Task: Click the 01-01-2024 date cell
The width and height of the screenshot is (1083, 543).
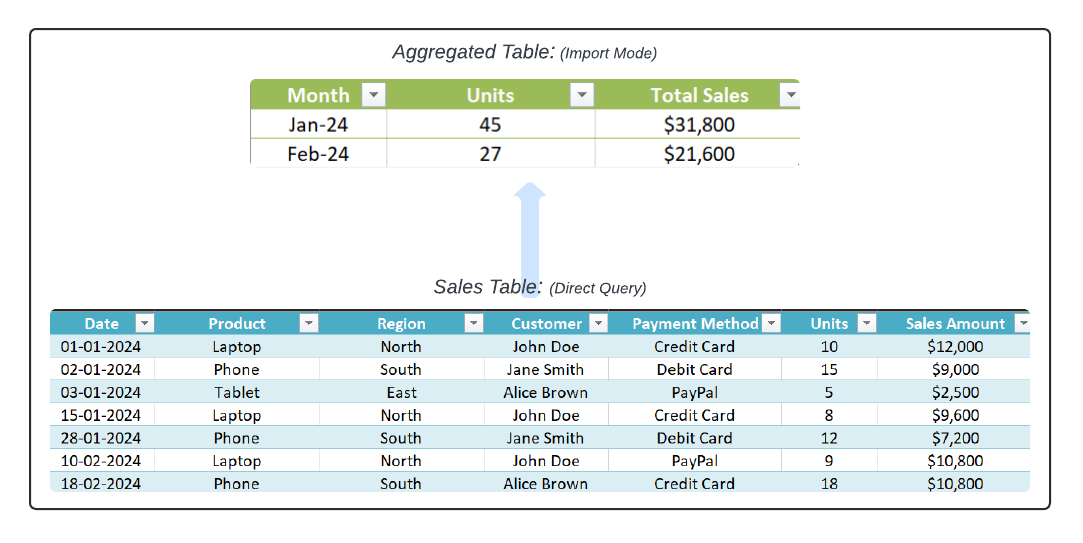Action: click(102, 346)
